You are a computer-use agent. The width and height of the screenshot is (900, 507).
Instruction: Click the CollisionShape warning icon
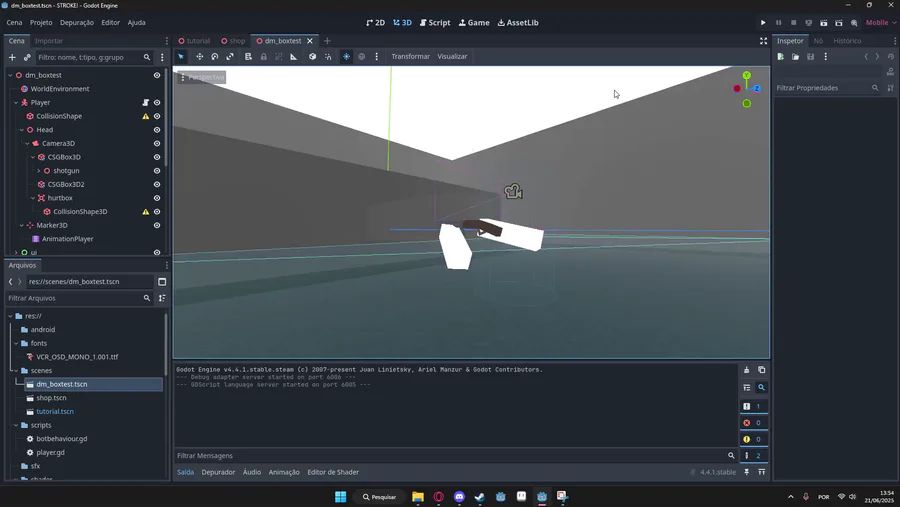145,116
